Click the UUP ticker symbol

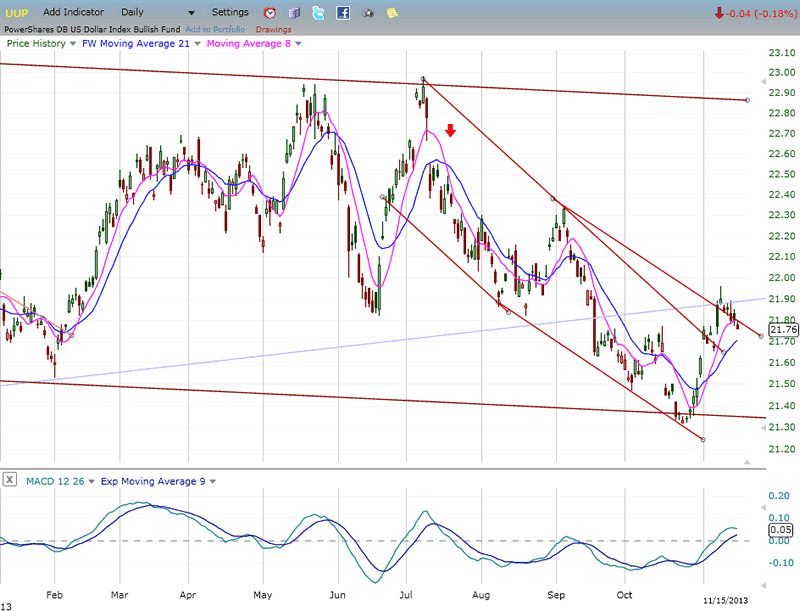[18, 12]
